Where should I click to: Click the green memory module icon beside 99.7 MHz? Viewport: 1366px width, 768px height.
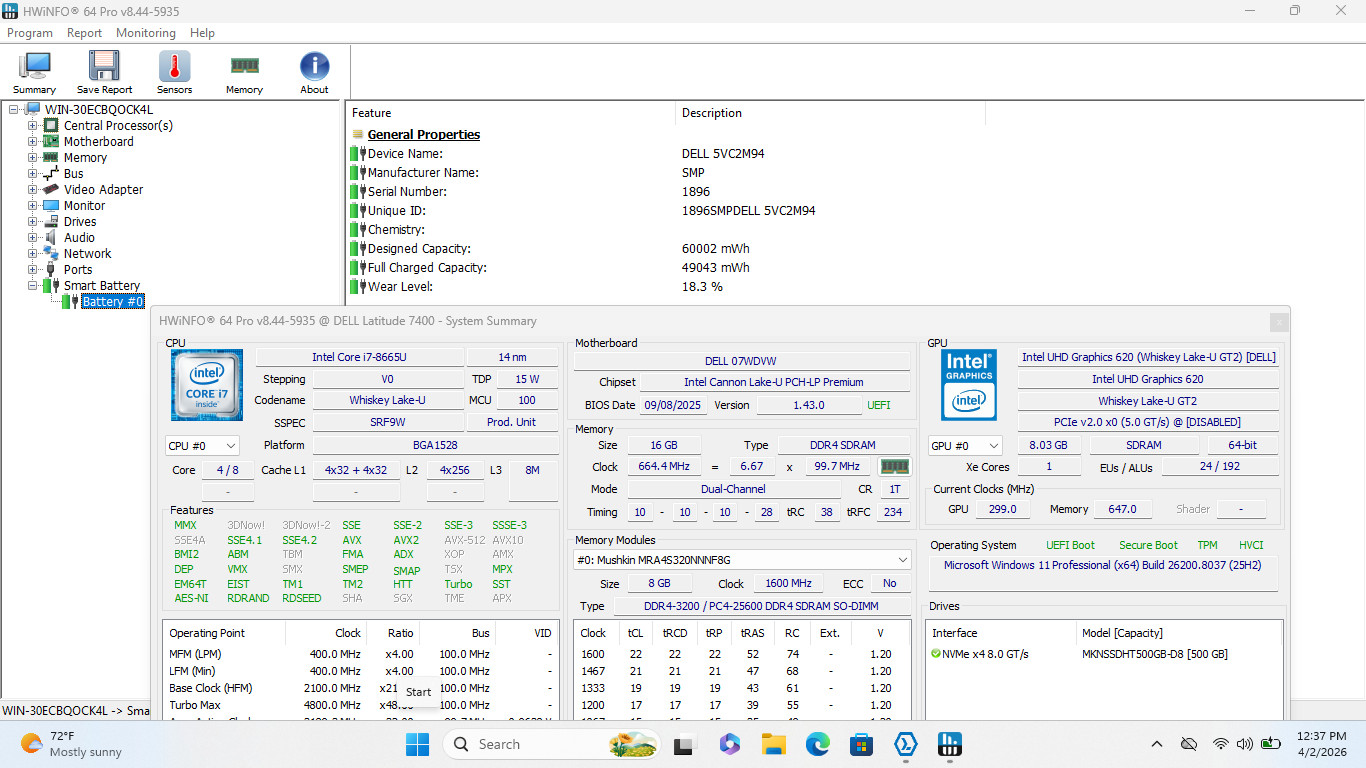894,466
